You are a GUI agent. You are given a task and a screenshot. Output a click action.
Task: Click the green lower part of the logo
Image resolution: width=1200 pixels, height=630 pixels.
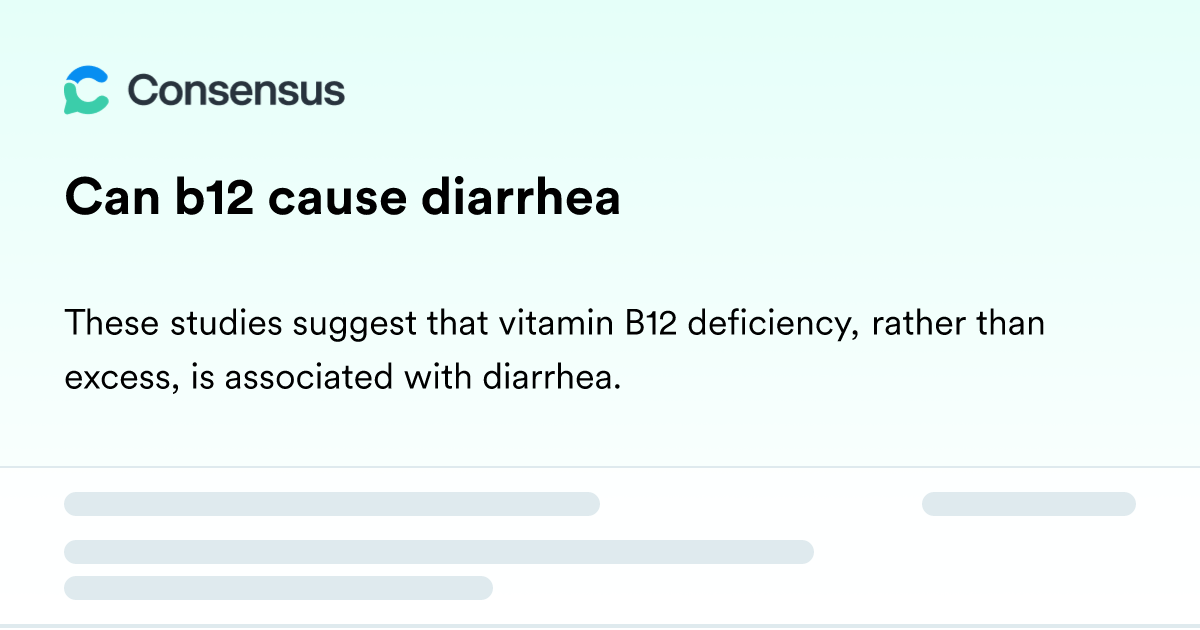click(x=82, y=102)
